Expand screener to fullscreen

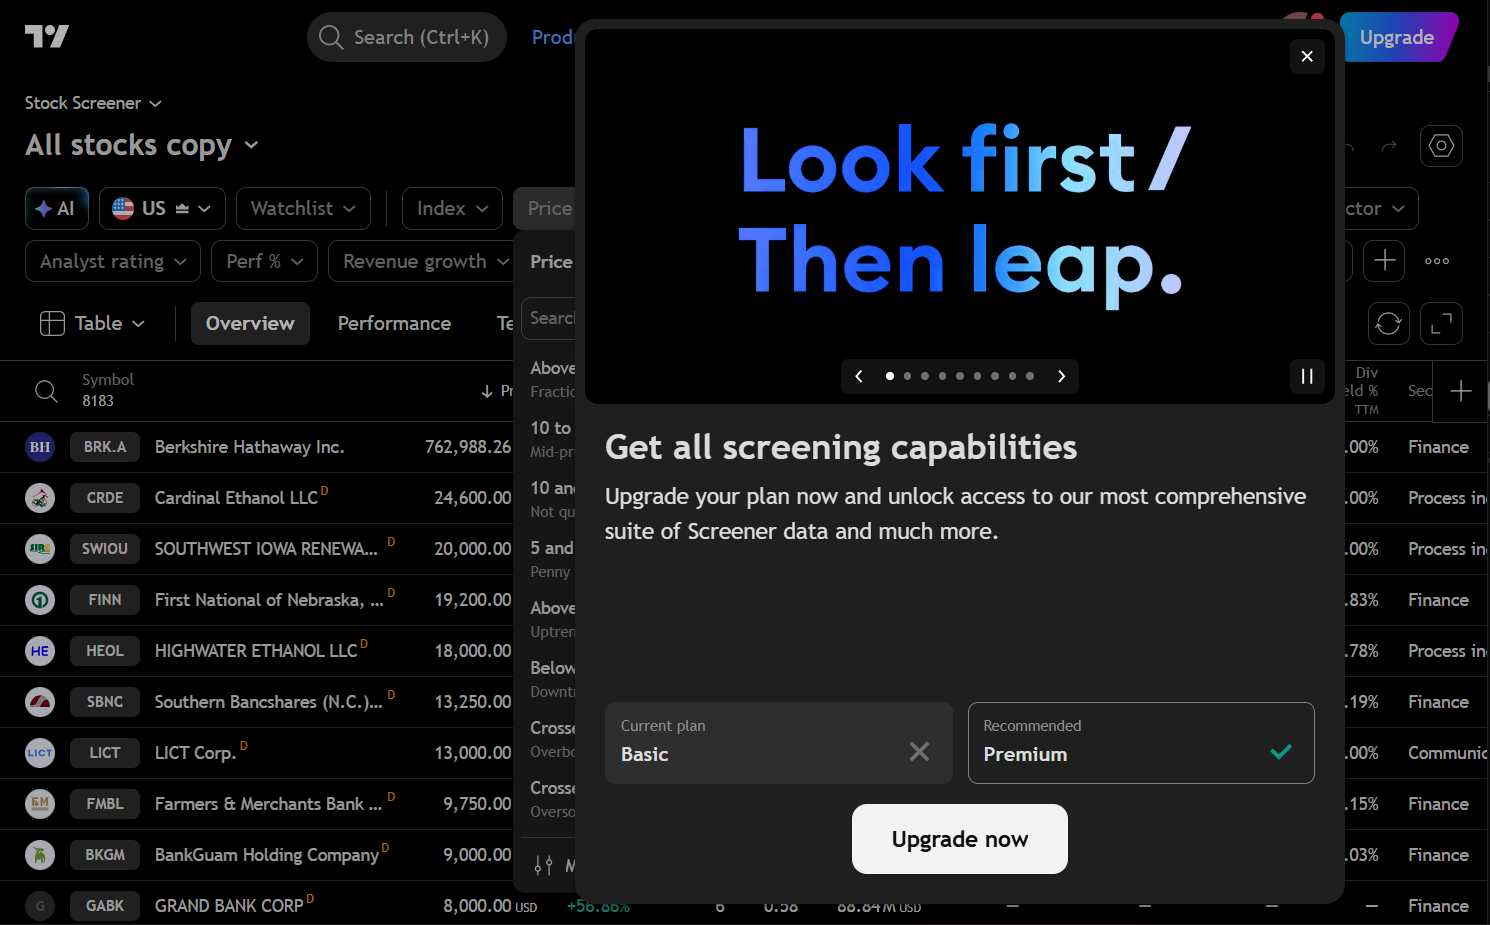[x=1441, y=323]
